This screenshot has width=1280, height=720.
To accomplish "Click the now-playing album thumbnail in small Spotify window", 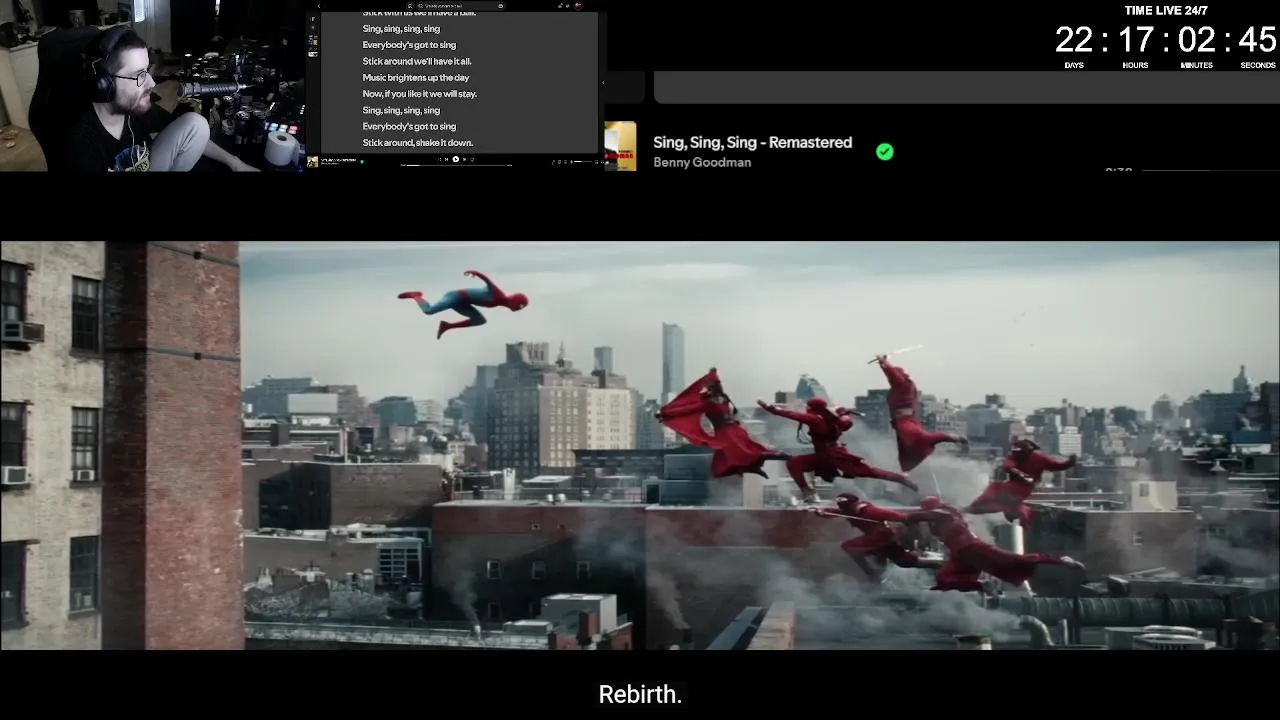I will tap(312, 162).
